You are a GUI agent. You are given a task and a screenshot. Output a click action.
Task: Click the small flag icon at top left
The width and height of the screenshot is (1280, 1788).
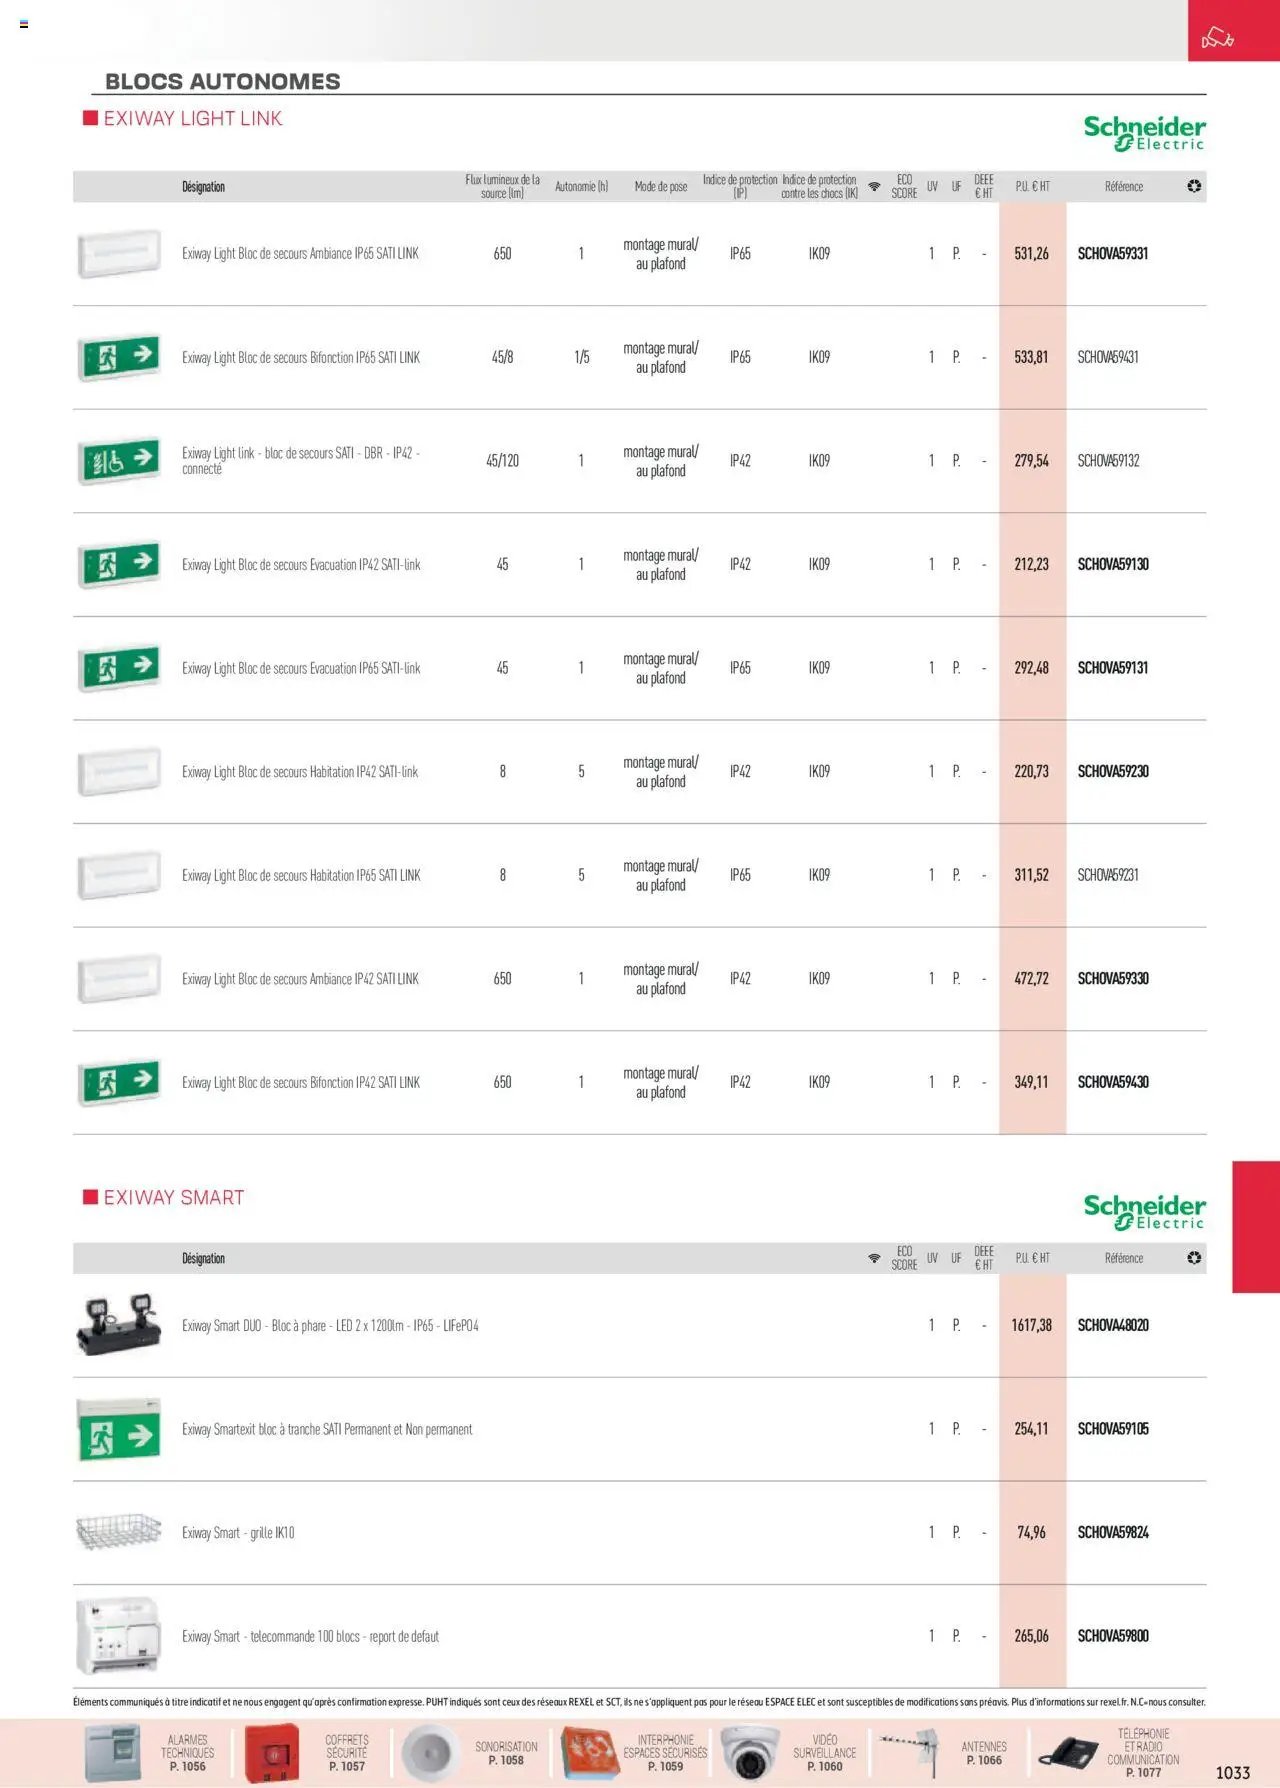23,24
